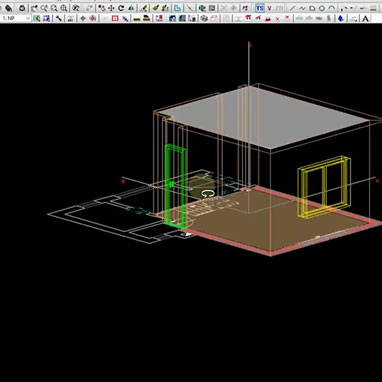This screenshot has height=382, width=382.
Task: Click the zoom window magnifier icon
Action: (x=64, y=8)
